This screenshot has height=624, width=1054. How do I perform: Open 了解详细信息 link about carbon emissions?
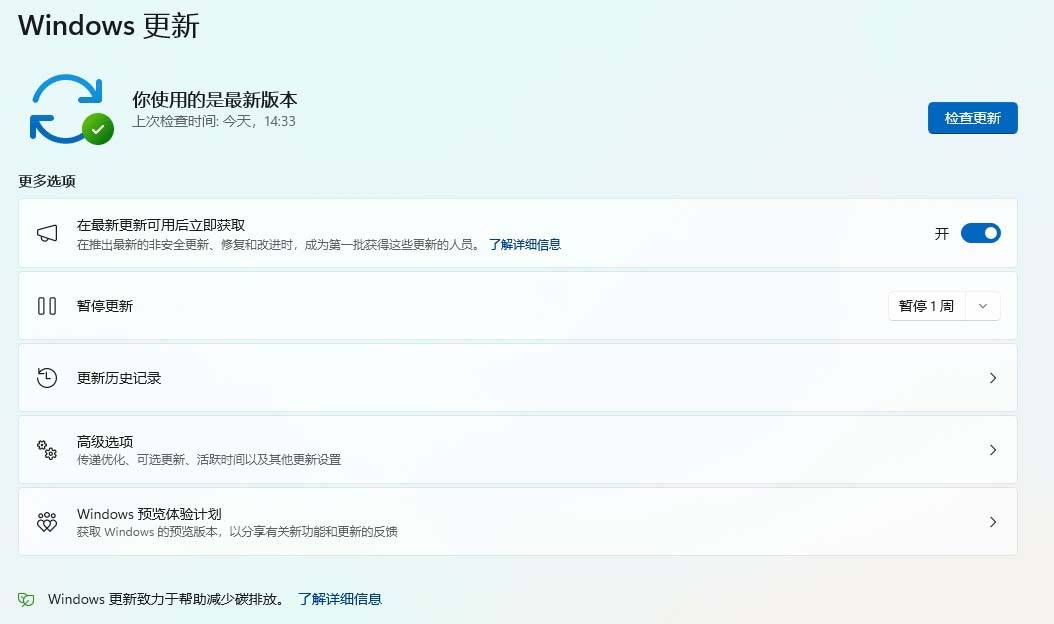(x=340, y=599)
